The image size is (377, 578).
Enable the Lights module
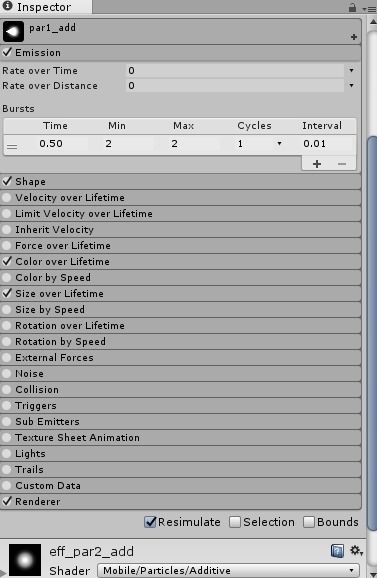[x=6, y=453]
